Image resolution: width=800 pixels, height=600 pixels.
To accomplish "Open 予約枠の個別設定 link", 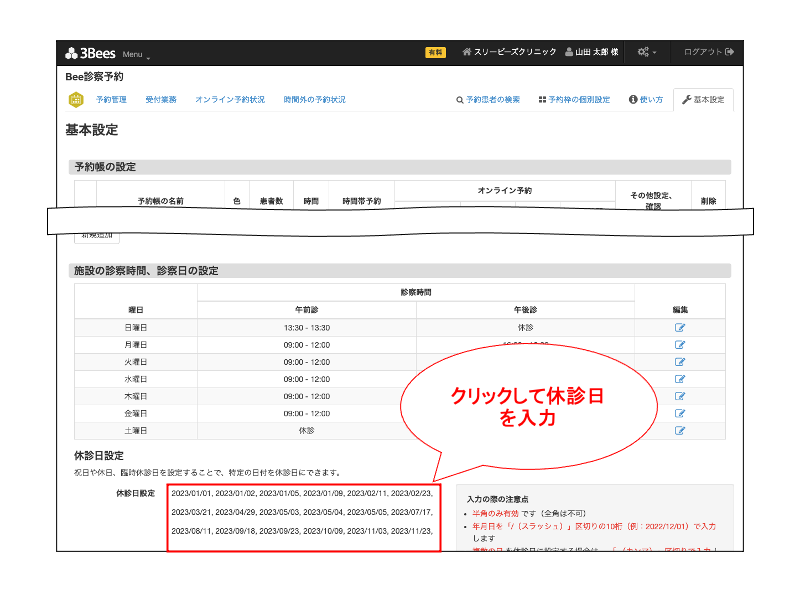I will [x=574, y=100].
